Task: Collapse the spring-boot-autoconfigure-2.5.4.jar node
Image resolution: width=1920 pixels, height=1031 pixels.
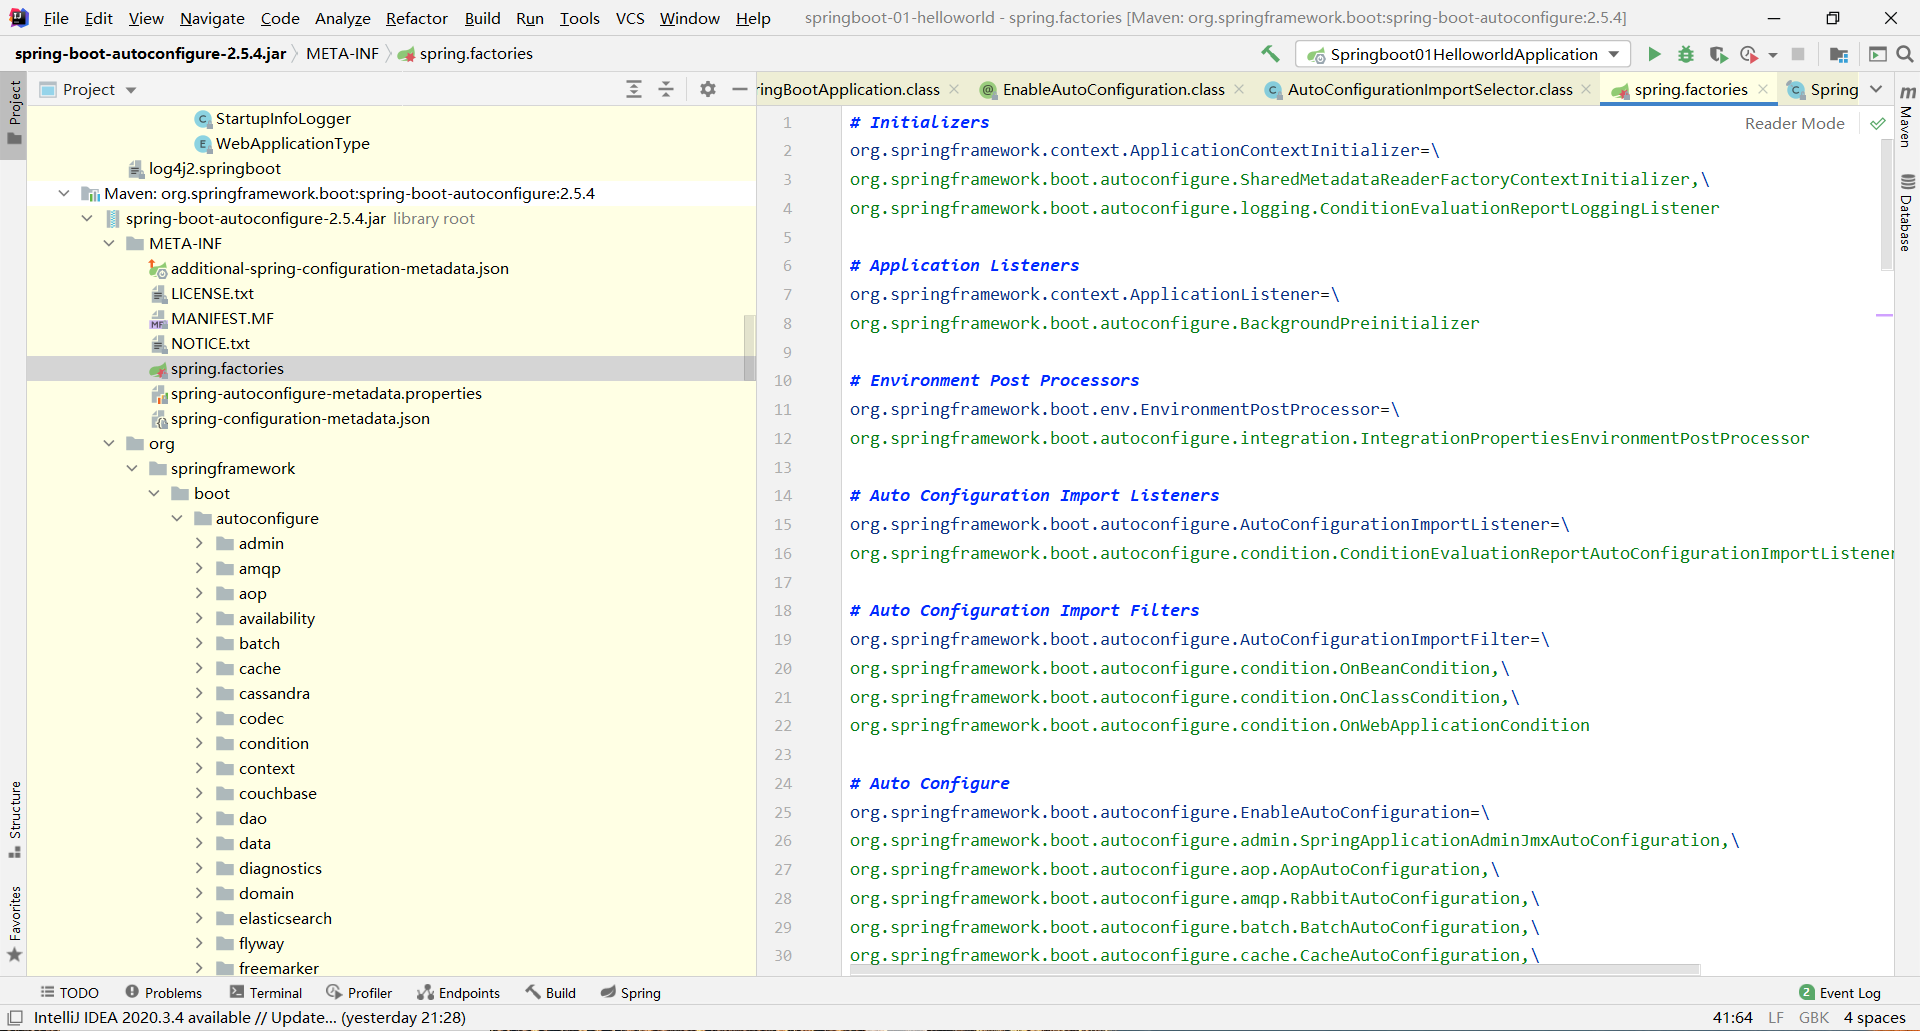Action: 86,218
